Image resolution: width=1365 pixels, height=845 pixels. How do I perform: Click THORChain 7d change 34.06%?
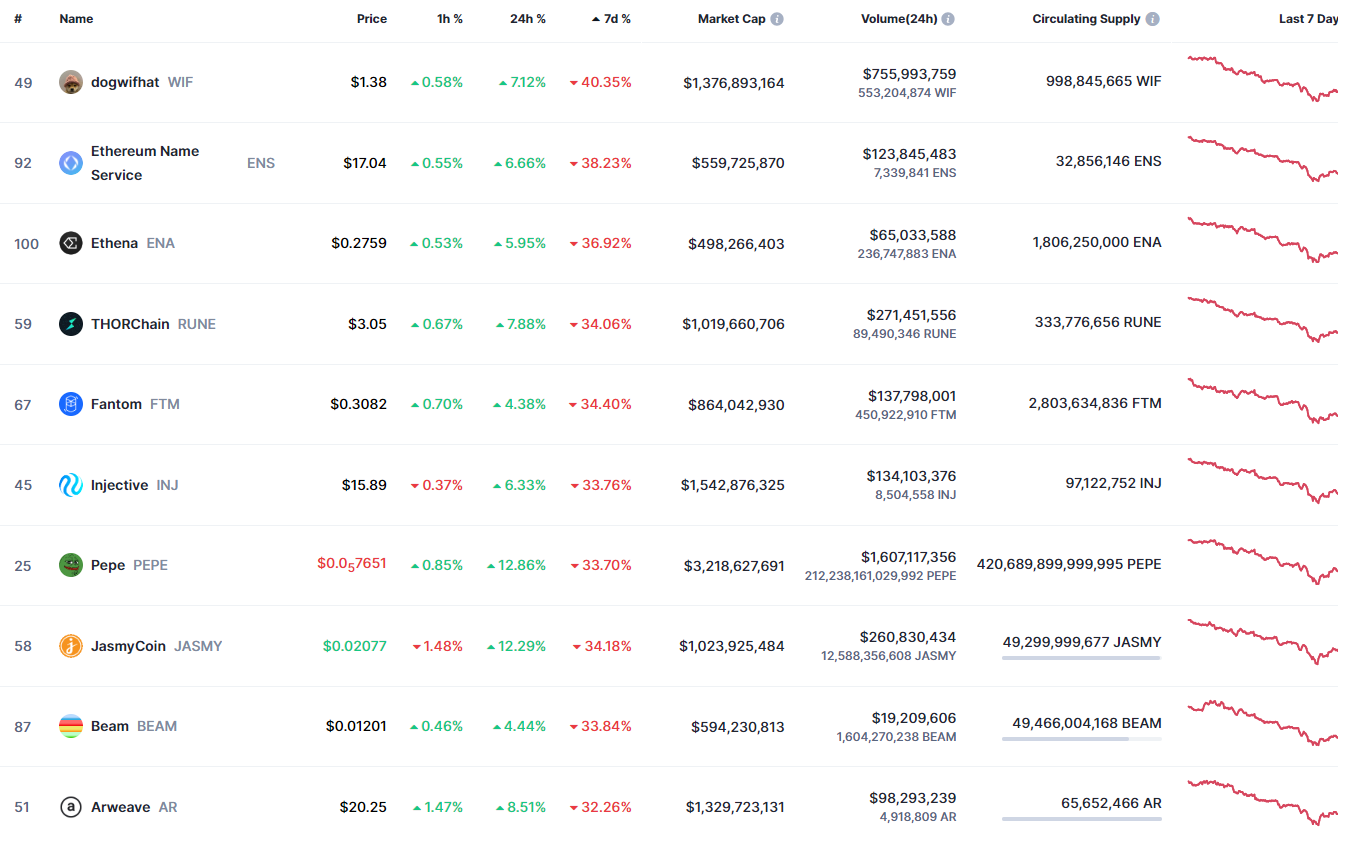[600, 324]
